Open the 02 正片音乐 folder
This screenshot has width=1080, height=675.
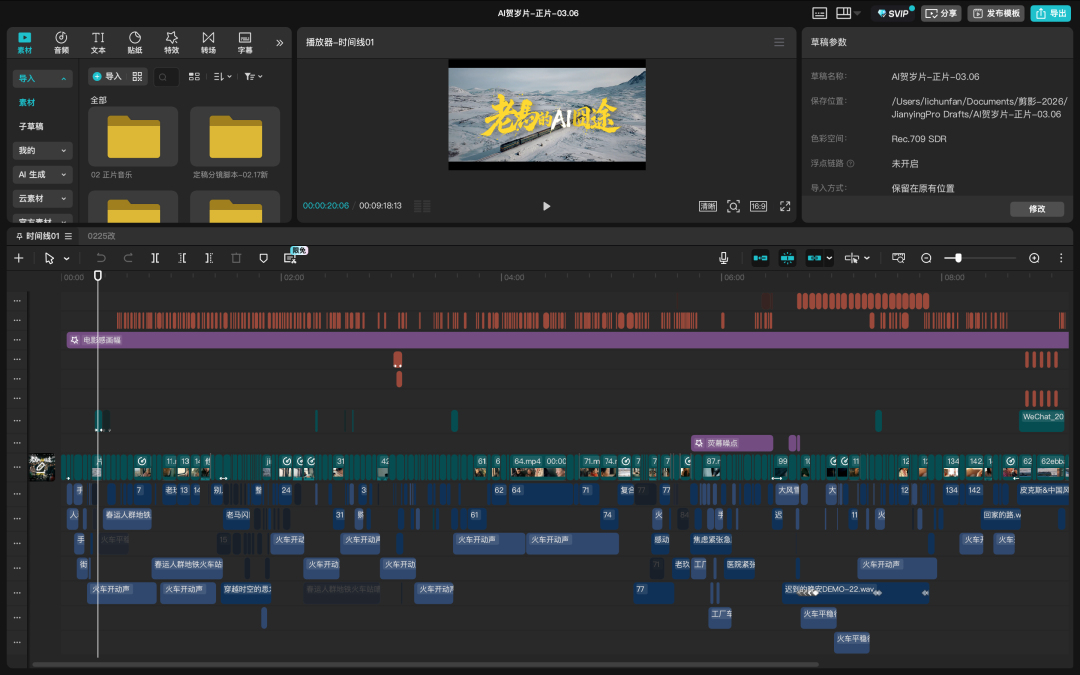tap(133, 137)
